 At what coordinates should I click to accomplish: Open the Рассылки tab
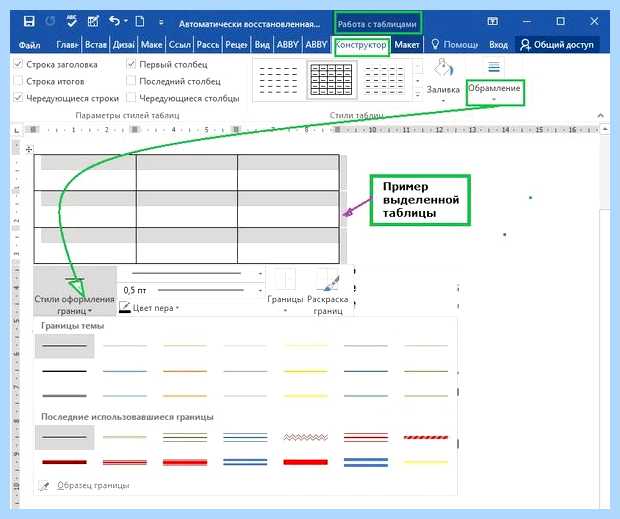click(x=208, y=45)
